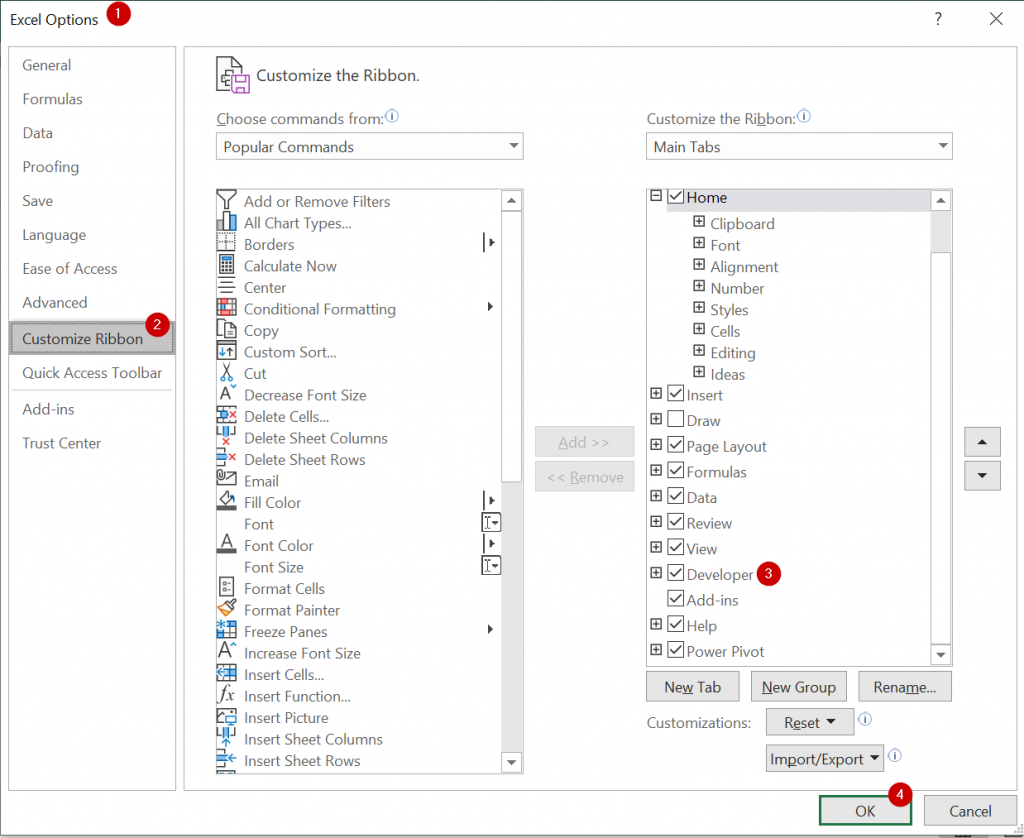Toggle the Page Layout checkbox
The width and height of the screenshot is (1024, 838).
click(x=676, y=445)
